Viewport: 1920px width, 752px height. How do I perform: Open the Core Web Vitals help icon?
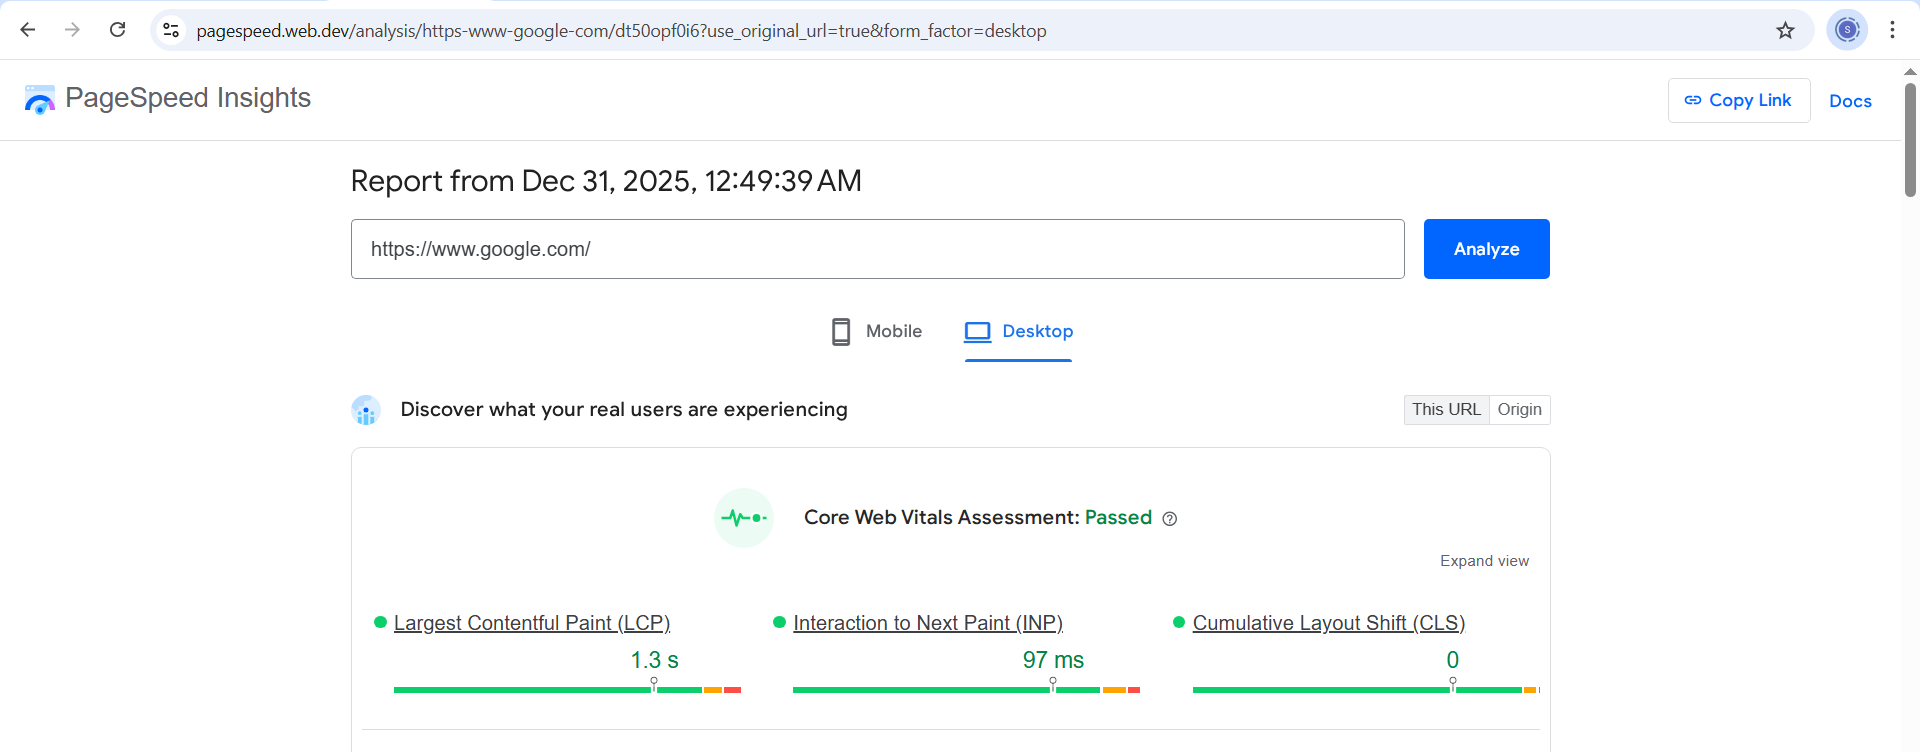coord(1170,519)
